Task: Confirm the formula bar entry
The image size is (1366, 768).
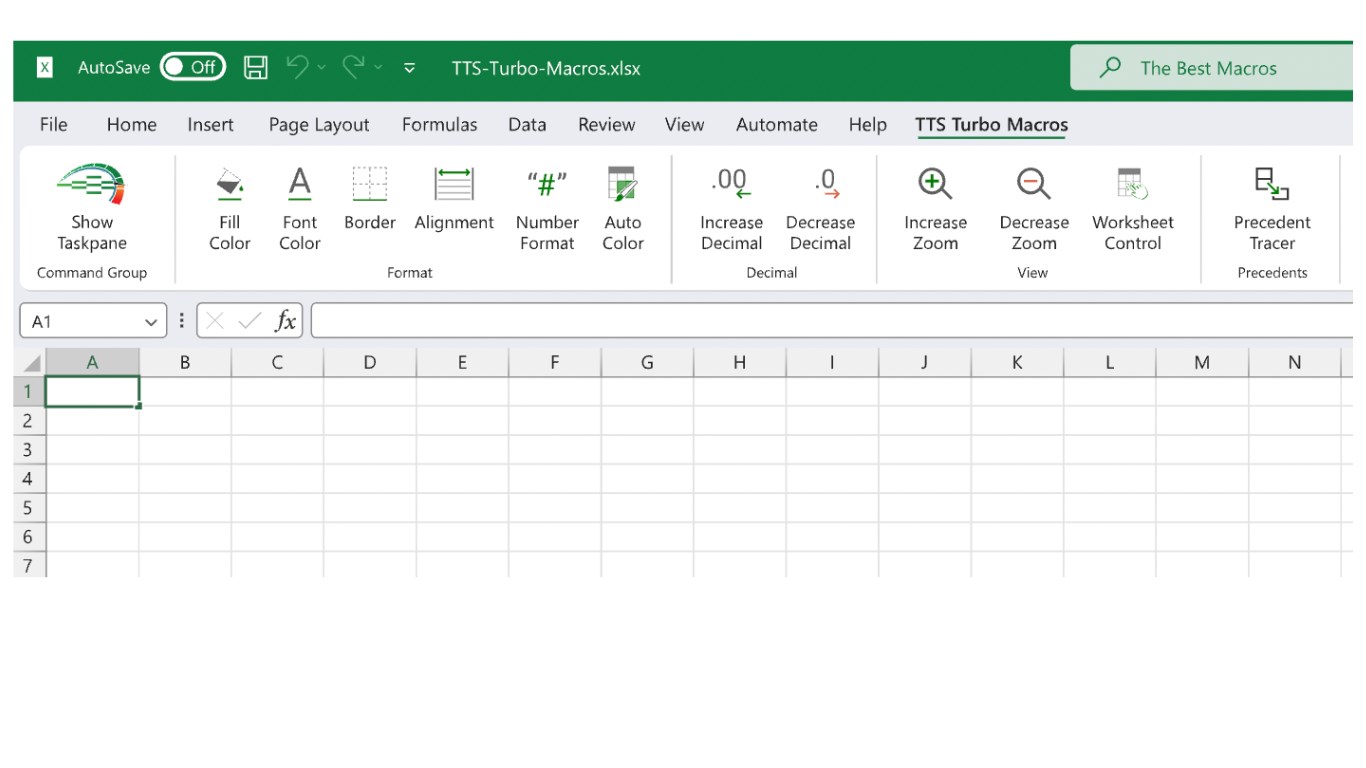Action: pyautogui.click(x=250, y=321)
